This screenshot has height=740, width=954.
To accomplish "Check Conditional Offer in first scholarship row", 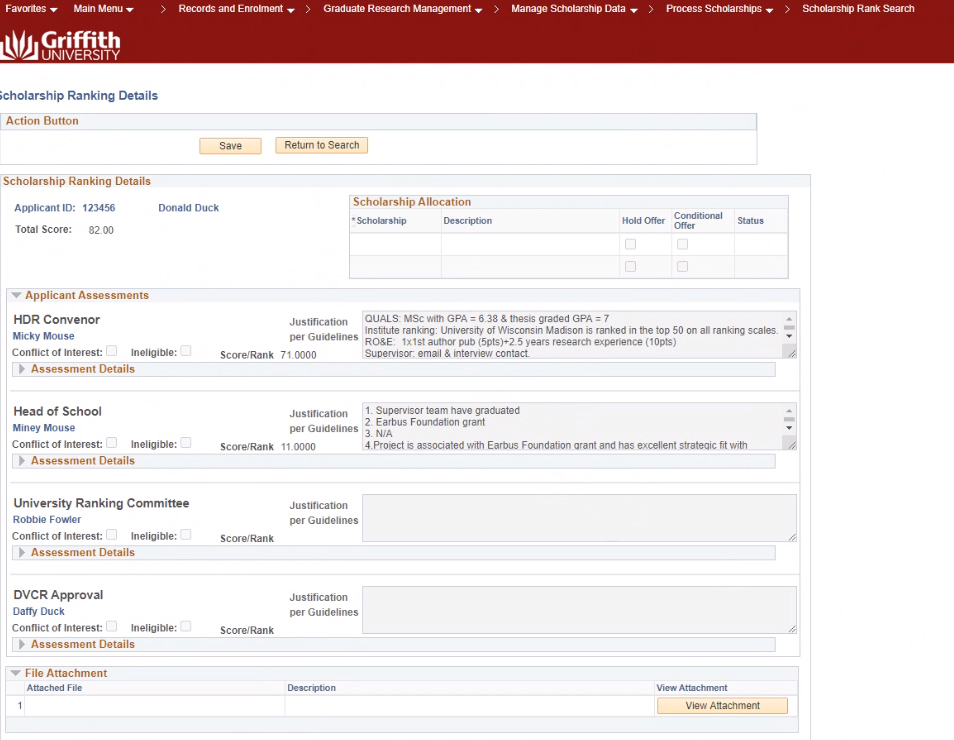I will coord(682,244).
